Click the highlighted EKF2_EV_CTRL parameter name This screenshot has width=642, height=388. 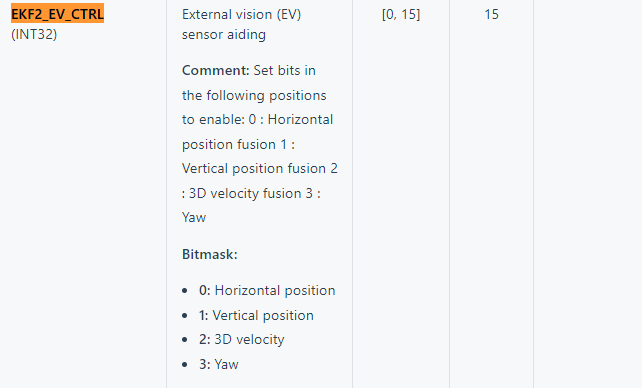57,14
